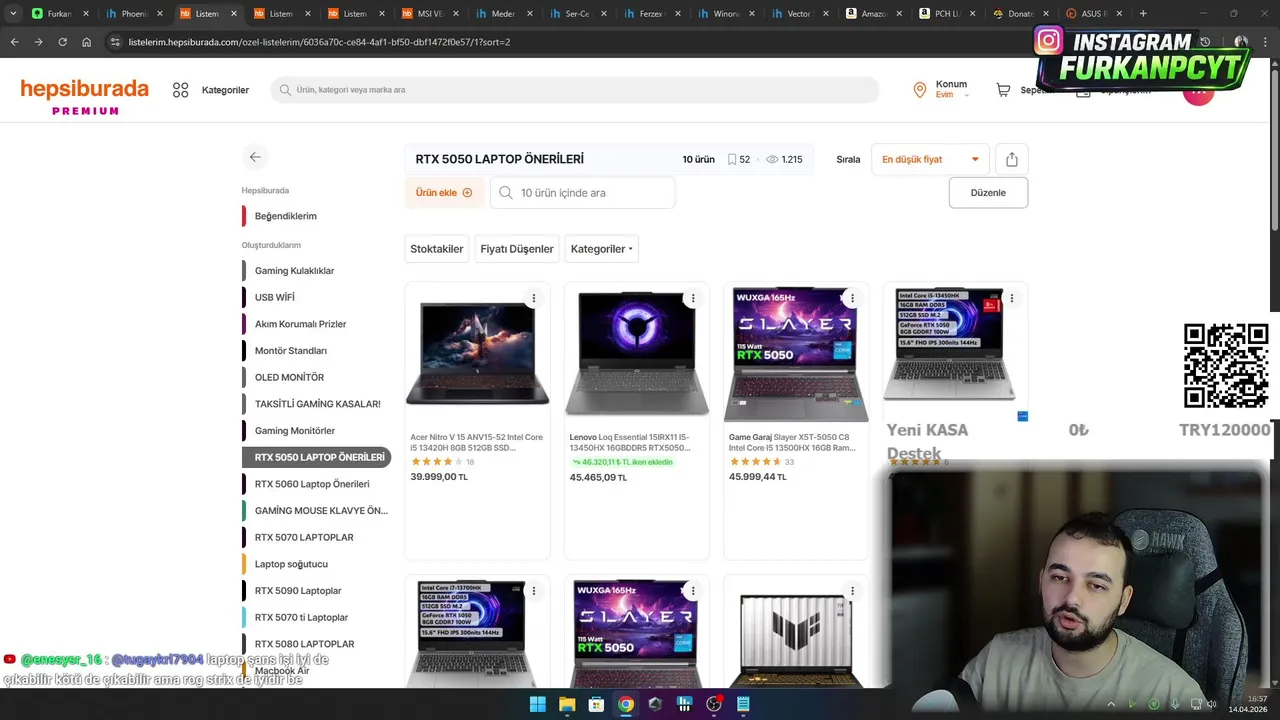
Task: Open File Explorer from the taskbar
Action: 567,704
